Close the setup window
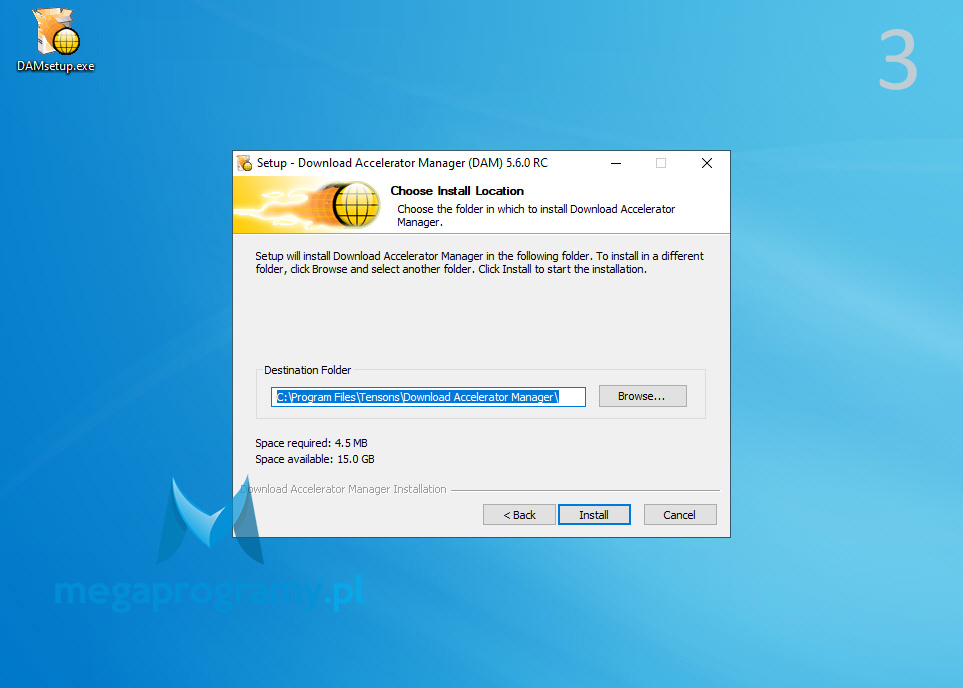Image resolution: width=963 pixels, height=688 pixels. click(x=707, y=163)
